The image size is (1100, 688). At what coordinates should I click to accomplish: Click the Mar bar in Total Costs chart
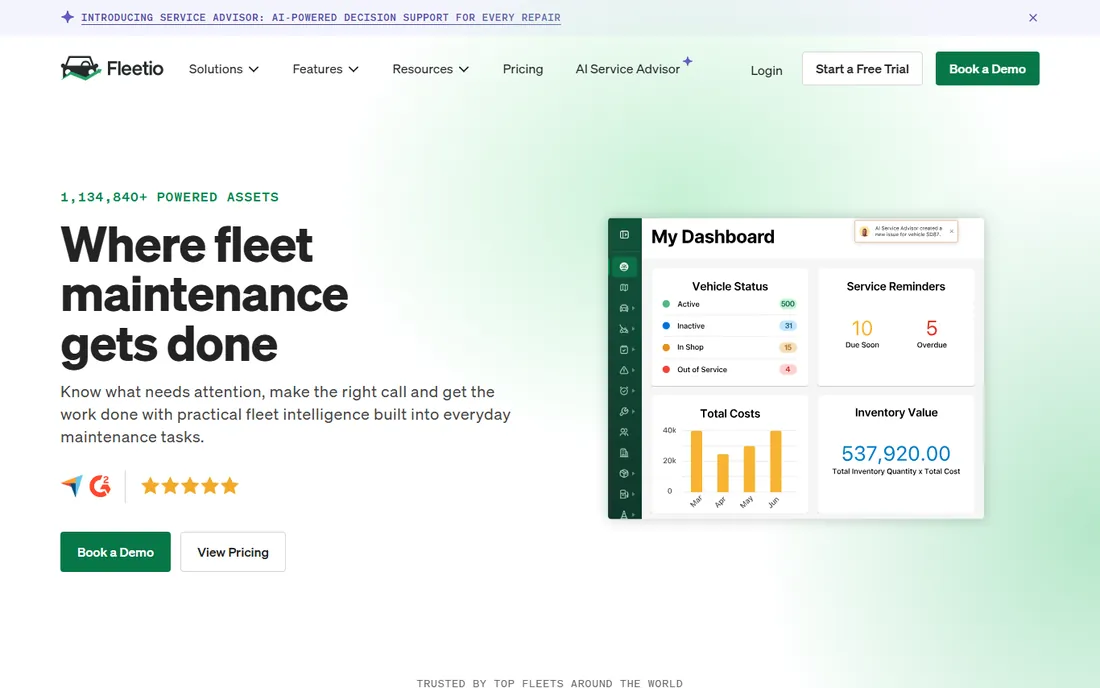pos(697,461)
